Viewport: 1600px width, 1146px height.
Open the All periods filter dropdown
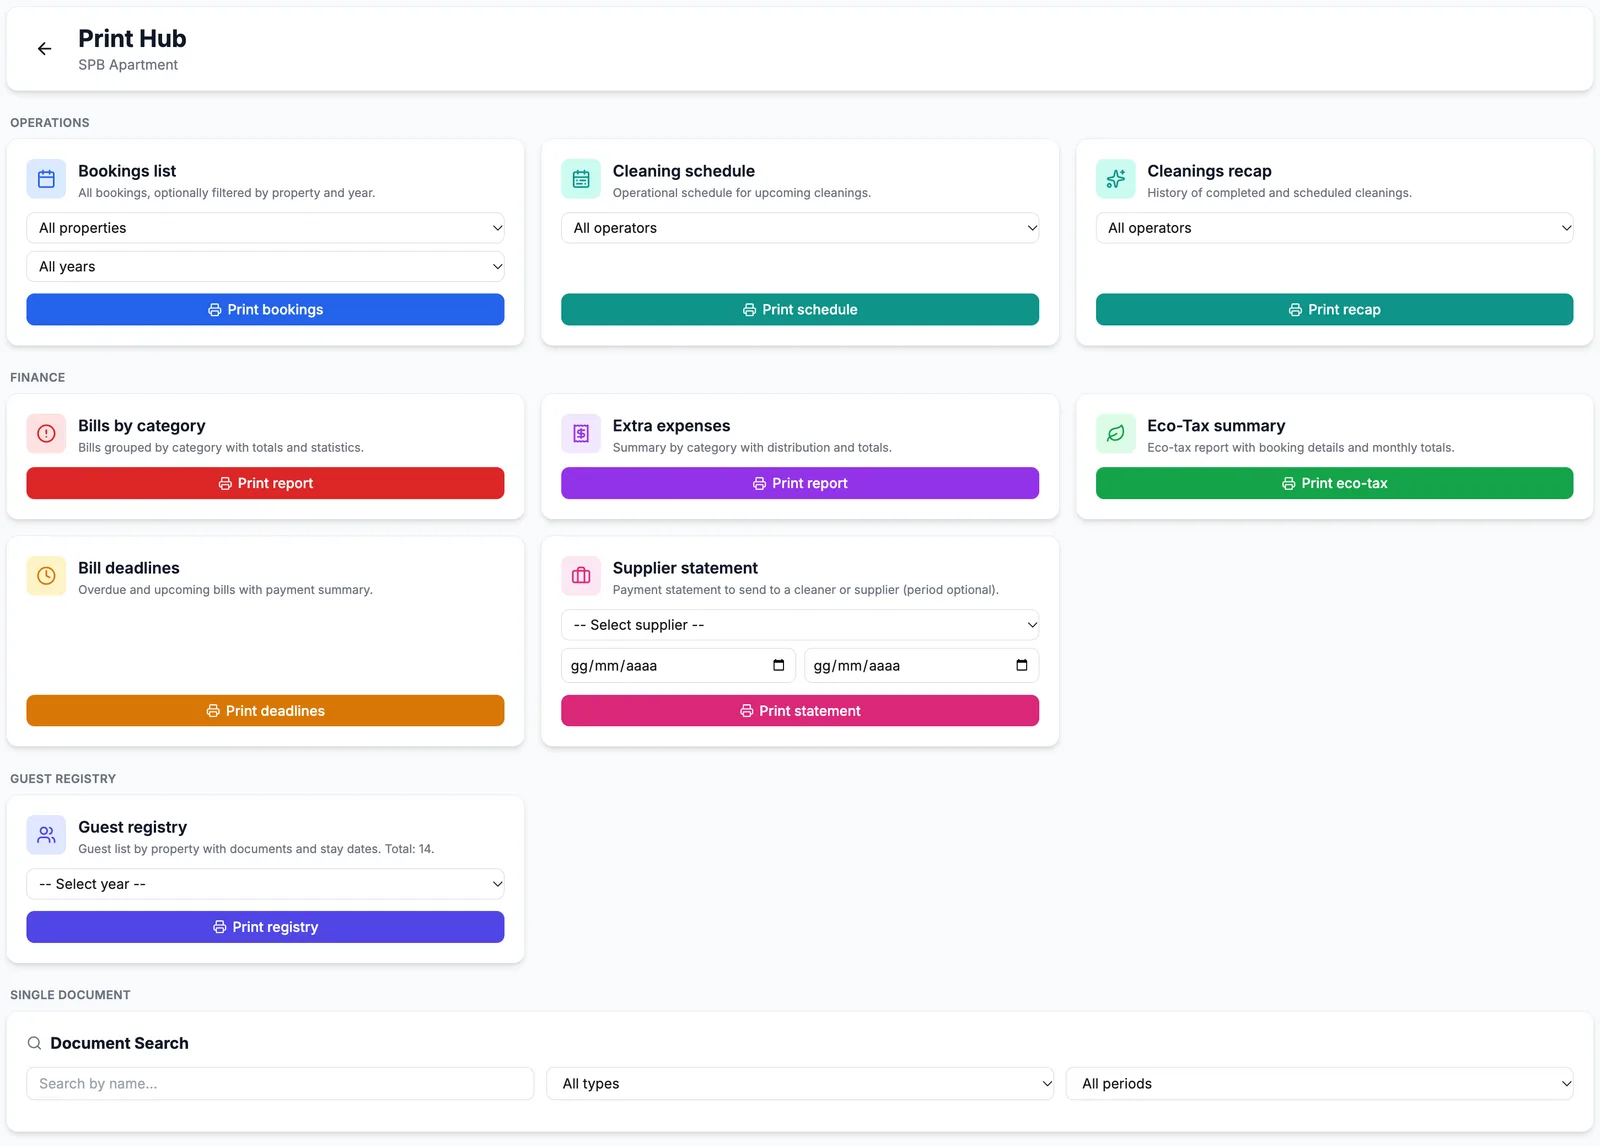(1320, 1084)
